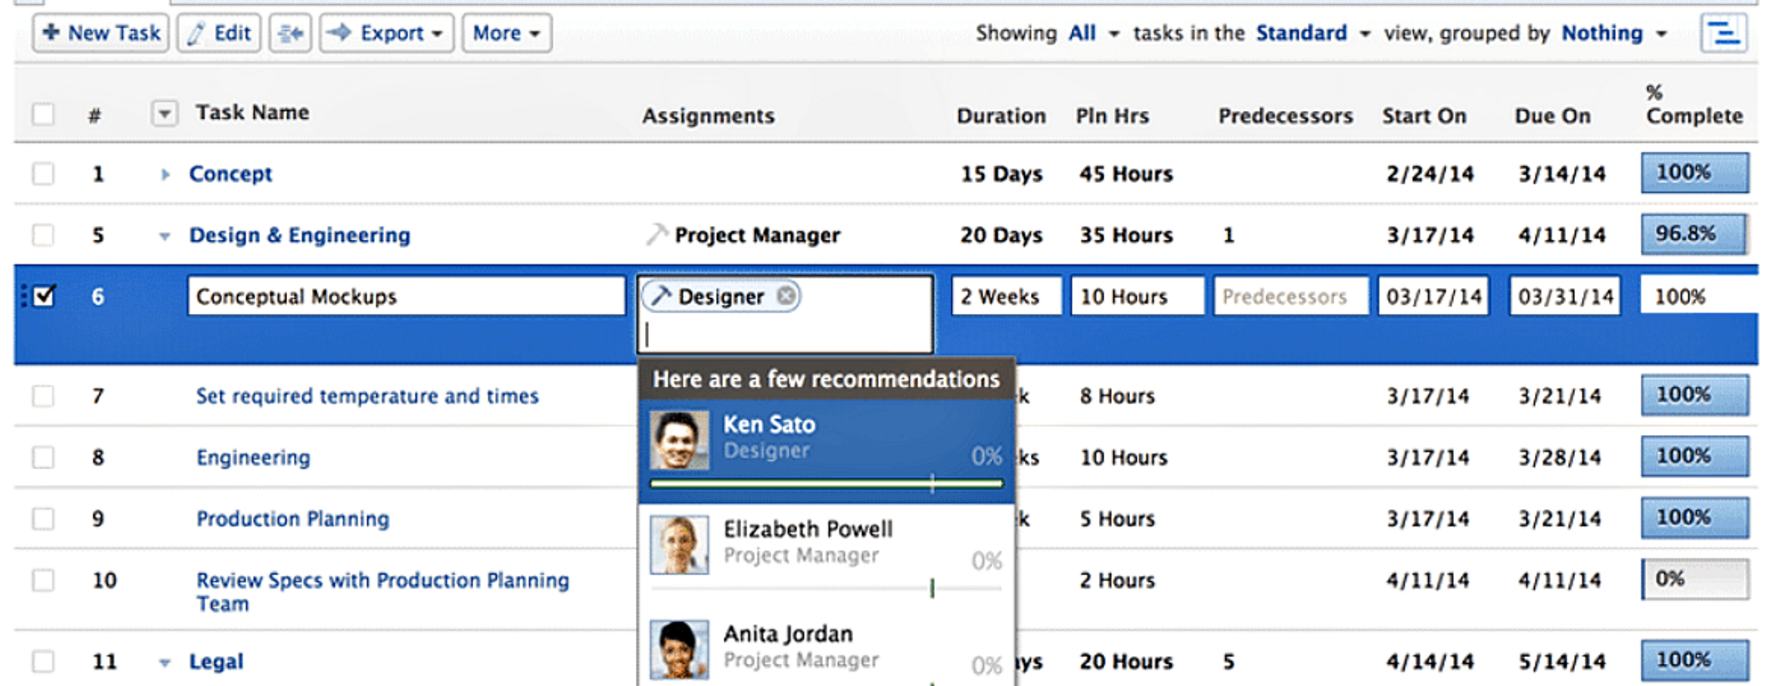Click Ken Sato's avatar photo

(679, 441)
